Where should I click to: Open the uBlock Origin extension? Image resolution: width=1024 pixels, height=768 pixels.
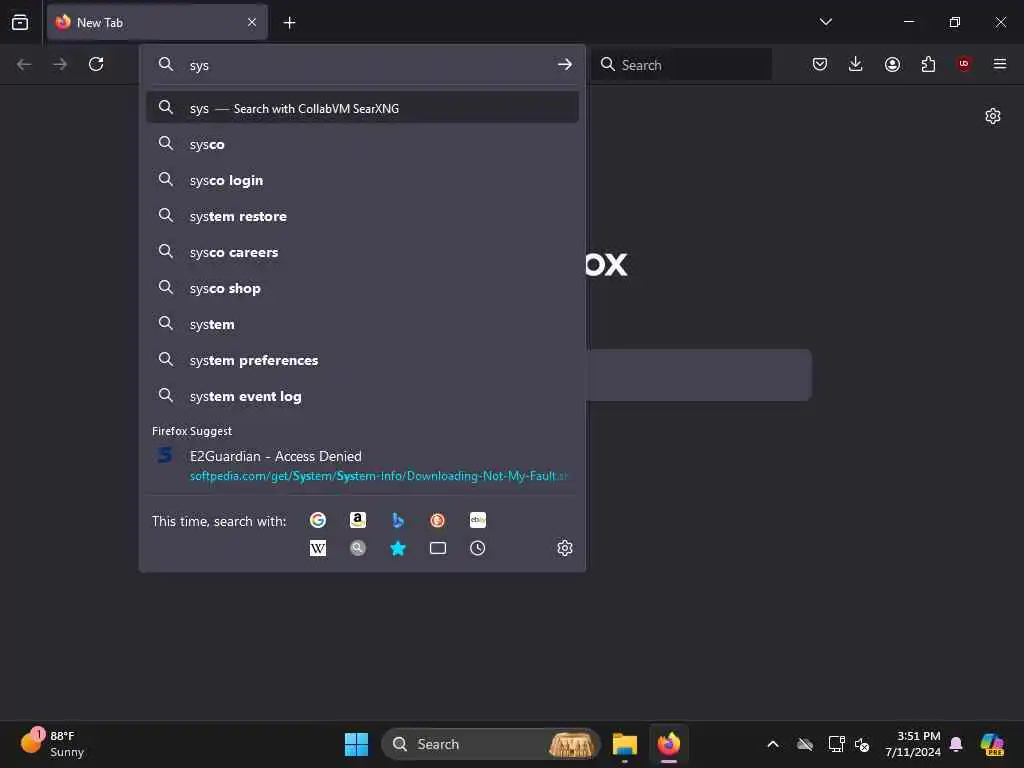click(x=964, y=64)
